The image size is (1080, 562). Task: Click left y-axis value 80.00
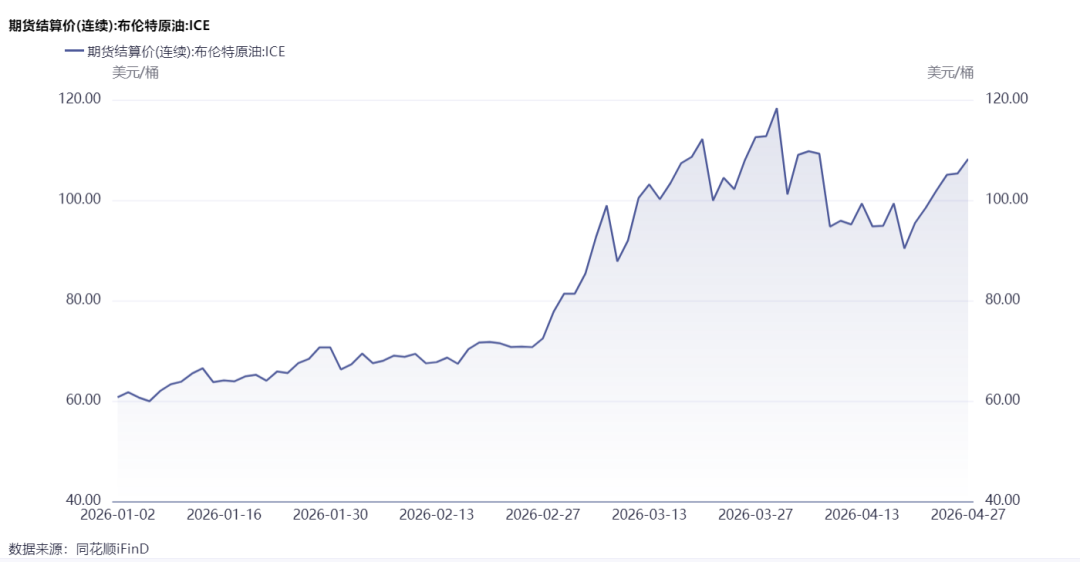83,300
